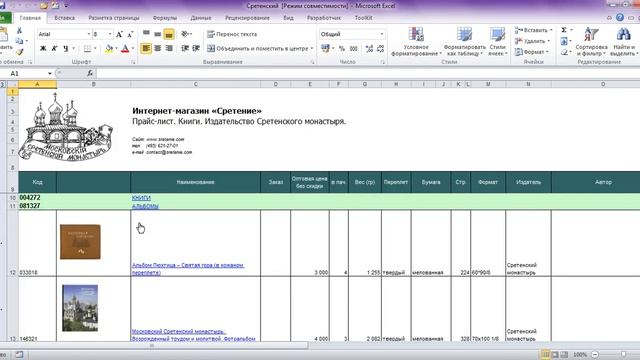Image resolution: width=640 pixels, height=360 pixels.
Task: Open the Данные ribbon tab
Action: coord(201,18)
